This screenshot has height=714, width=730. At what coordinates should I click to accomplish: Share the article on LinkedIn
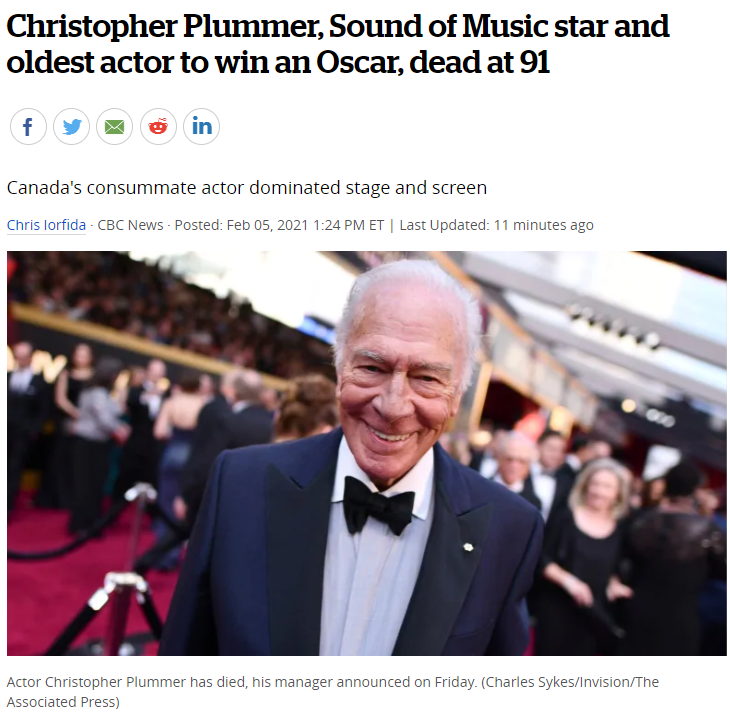pos(202,127)
